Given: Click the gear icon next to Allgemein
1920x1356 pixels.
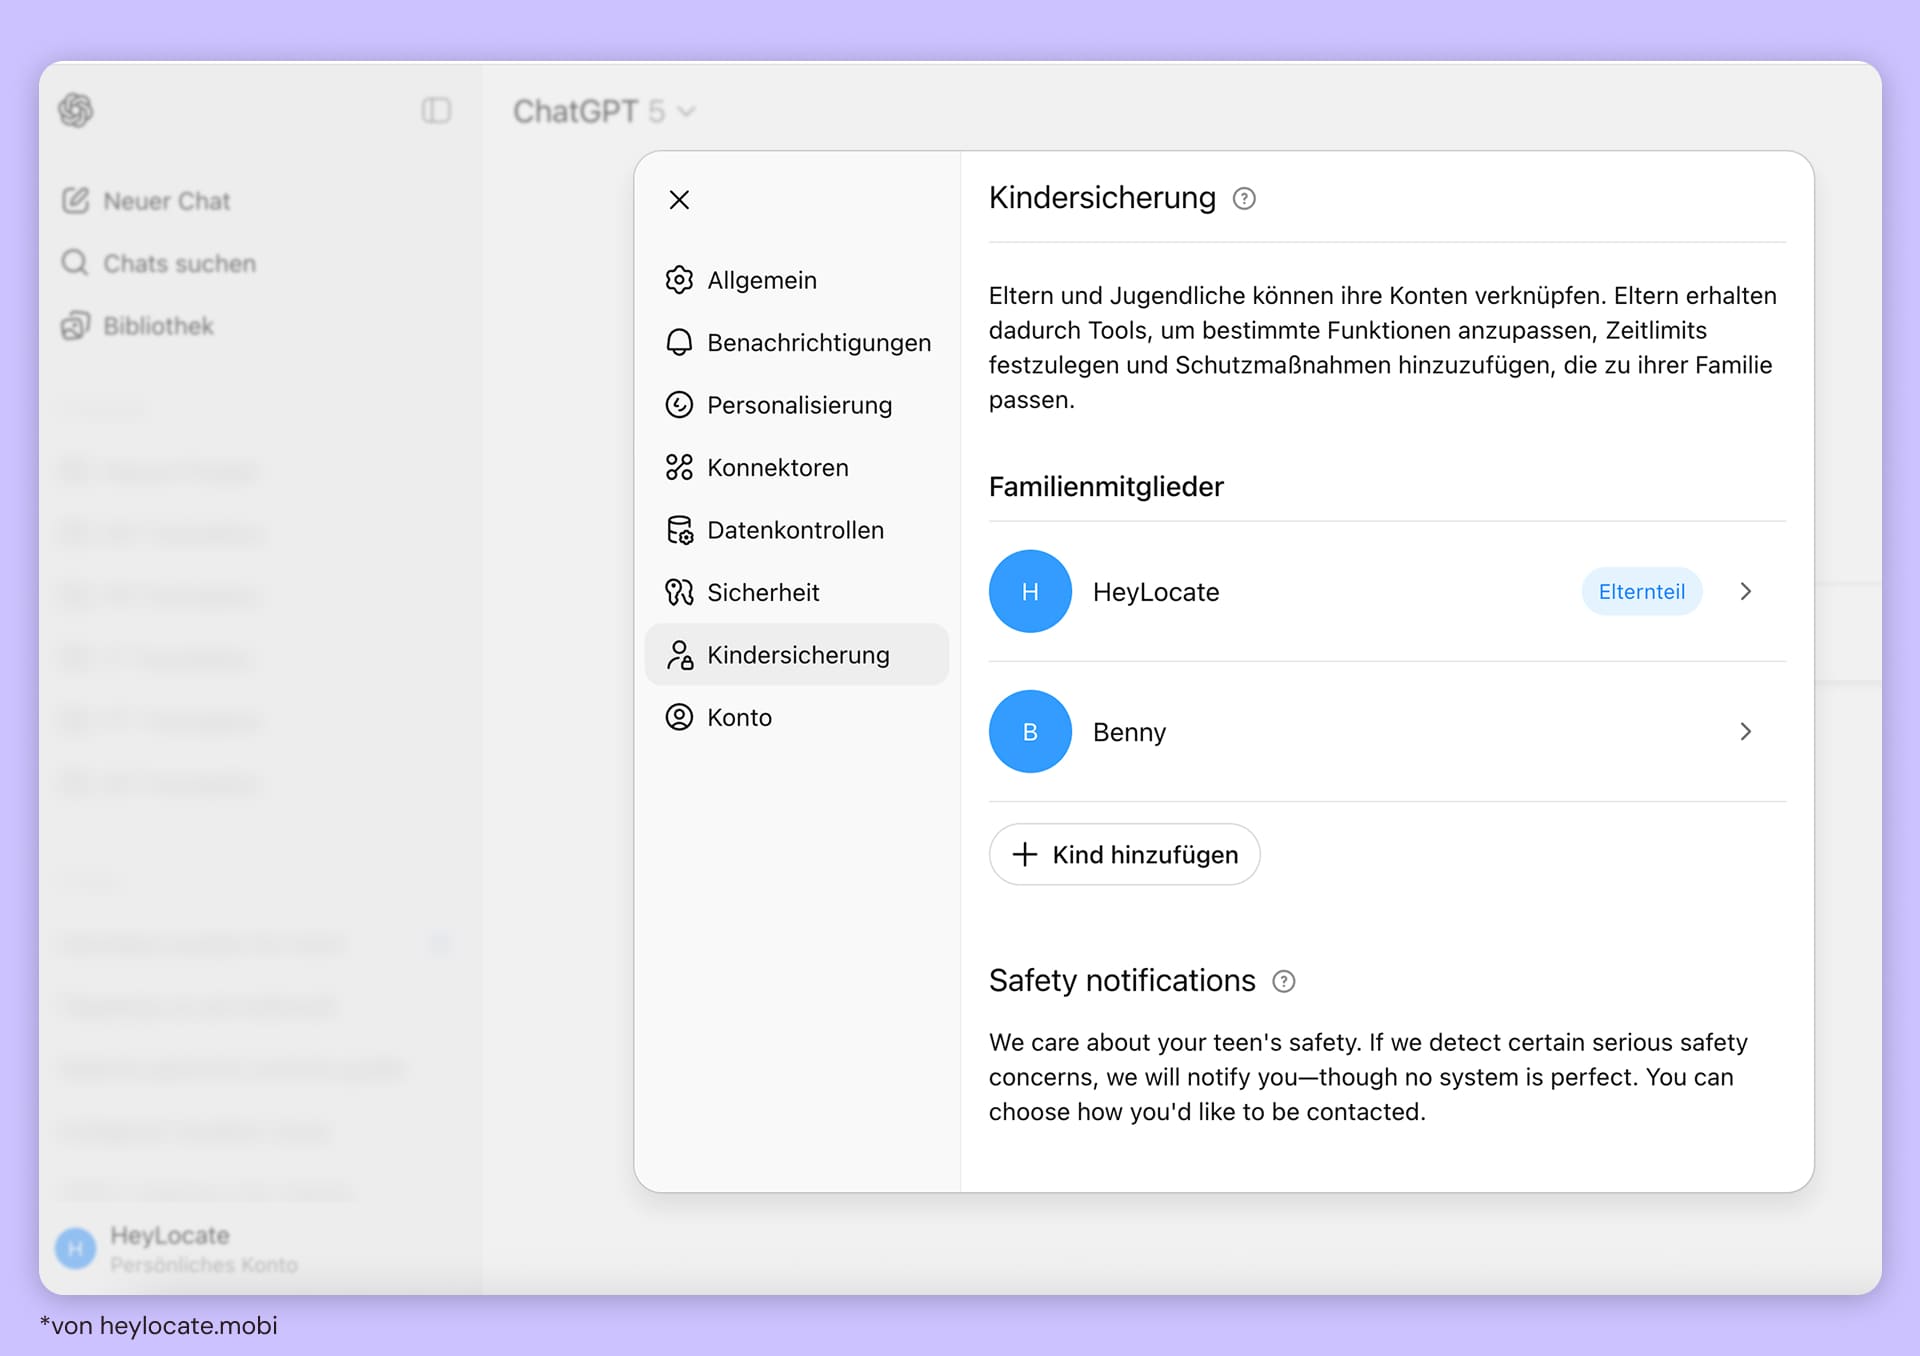Looking at the screenshot, I should point(679,280).
